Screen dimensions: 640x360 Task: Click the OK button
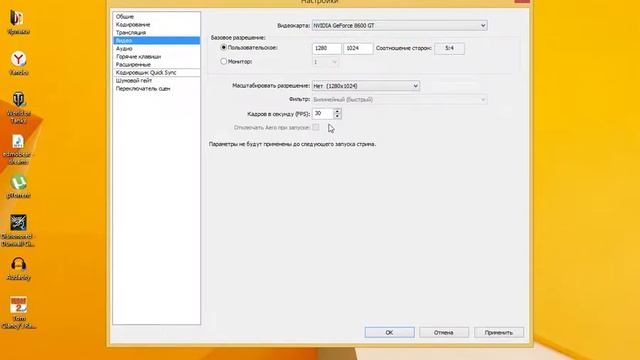point(389,332)
